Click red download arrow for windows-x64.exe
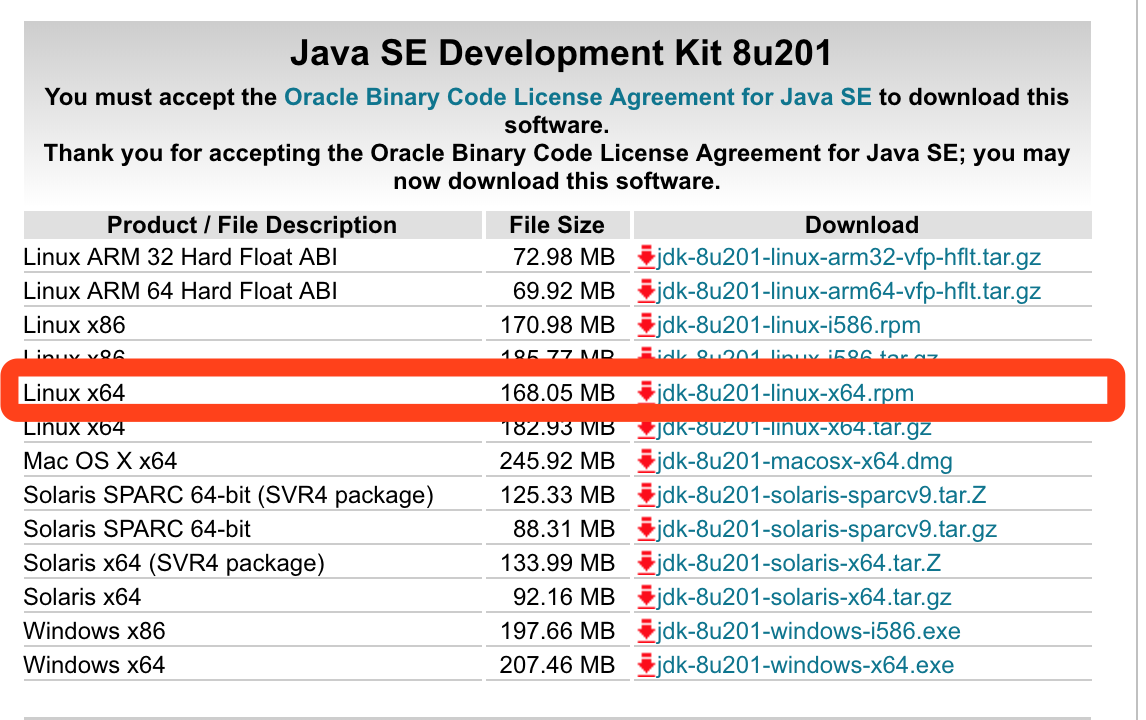Image resolution: width=1146 pixels, height=720 pixels. pyautogui.click(x=646, y=665)
